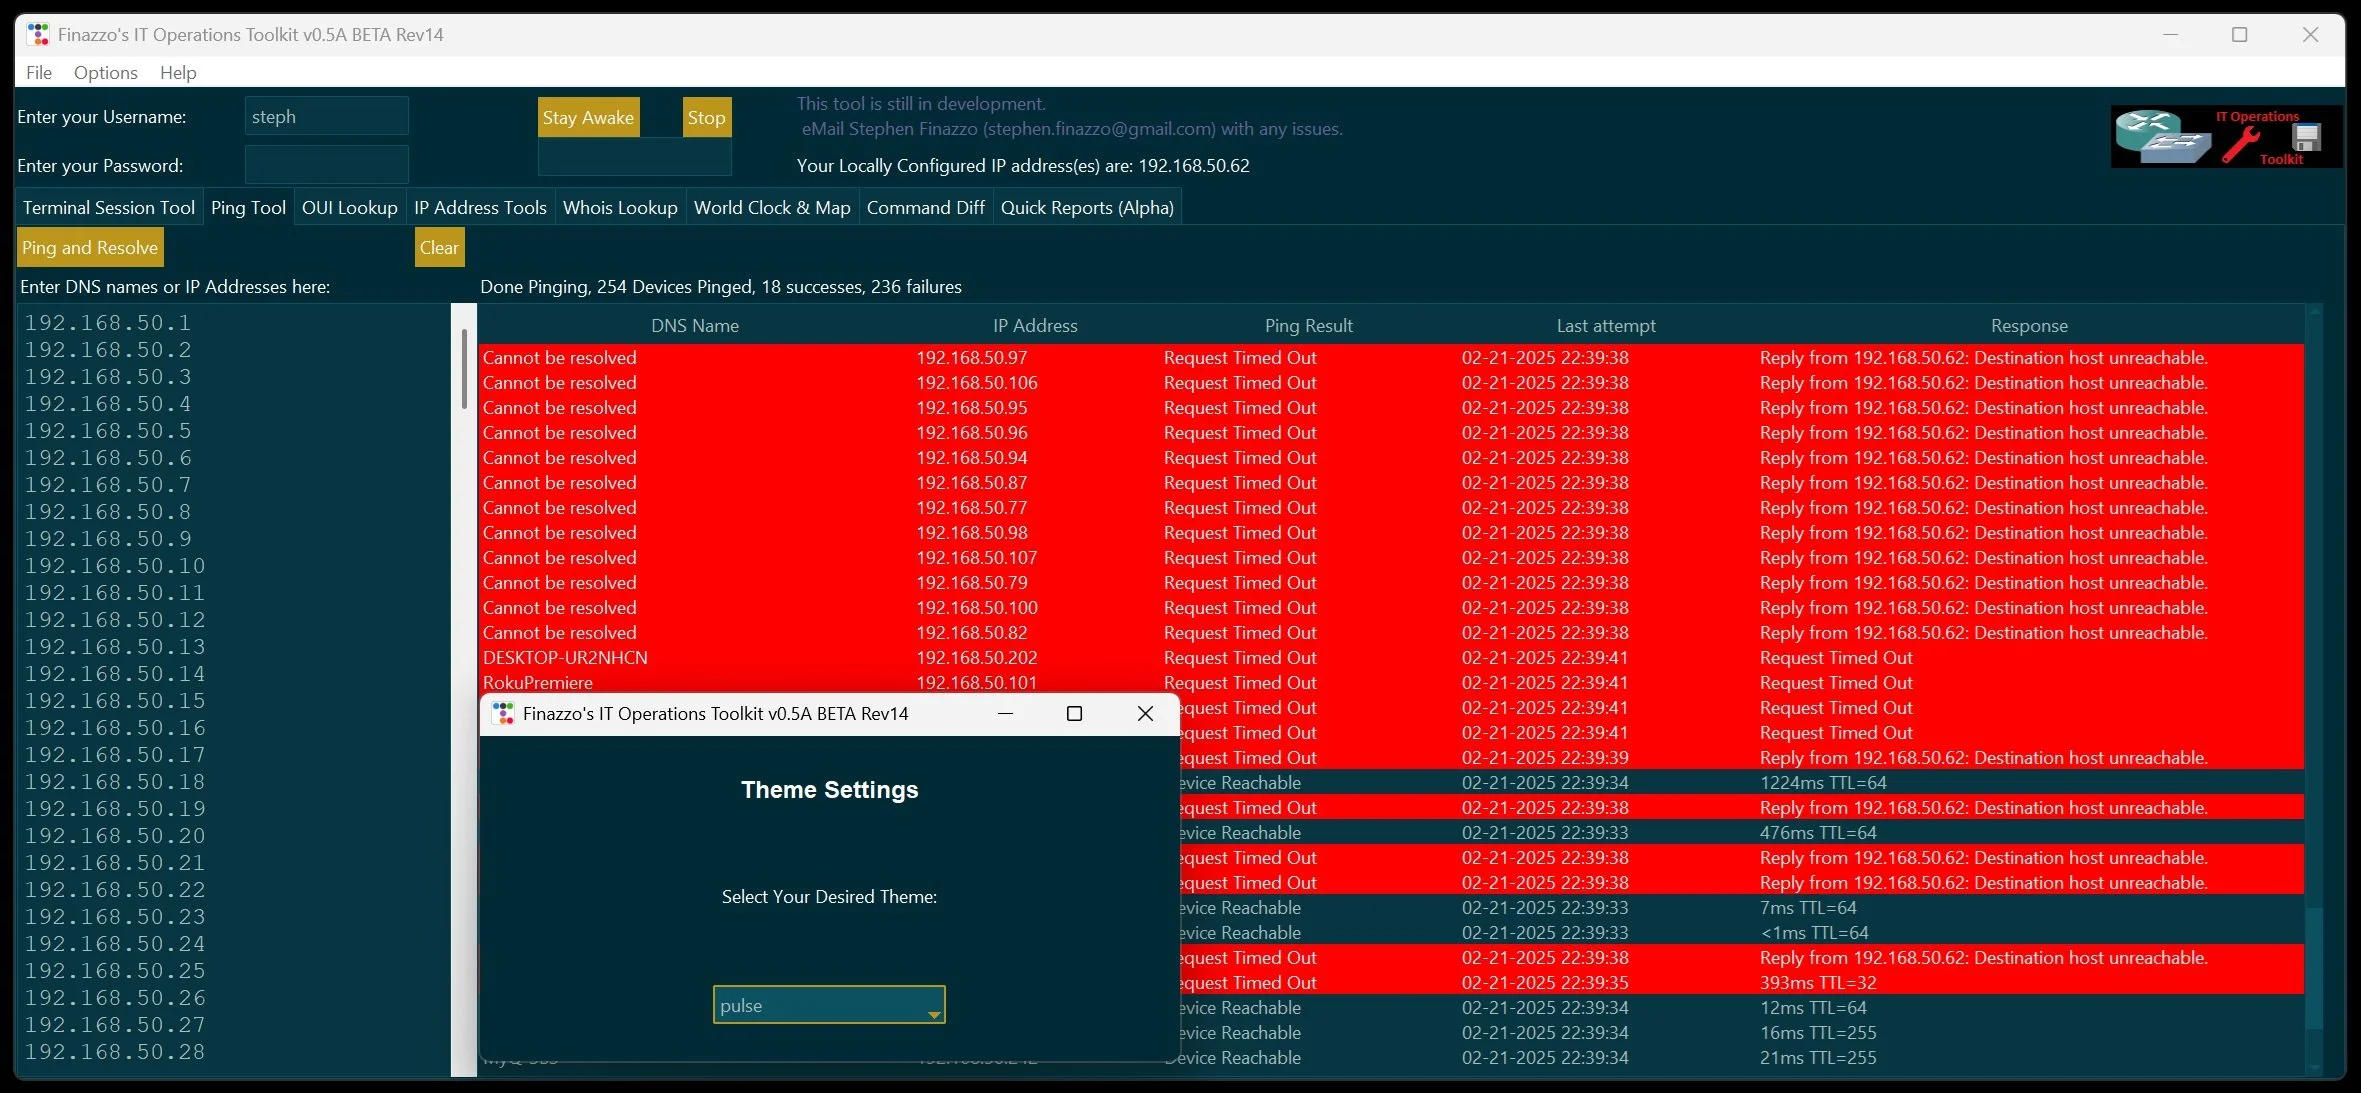Open the Quick Reports (Alpha) tab
The height and width of the screenshot is (1093, 2361).
coord(1086,208)
